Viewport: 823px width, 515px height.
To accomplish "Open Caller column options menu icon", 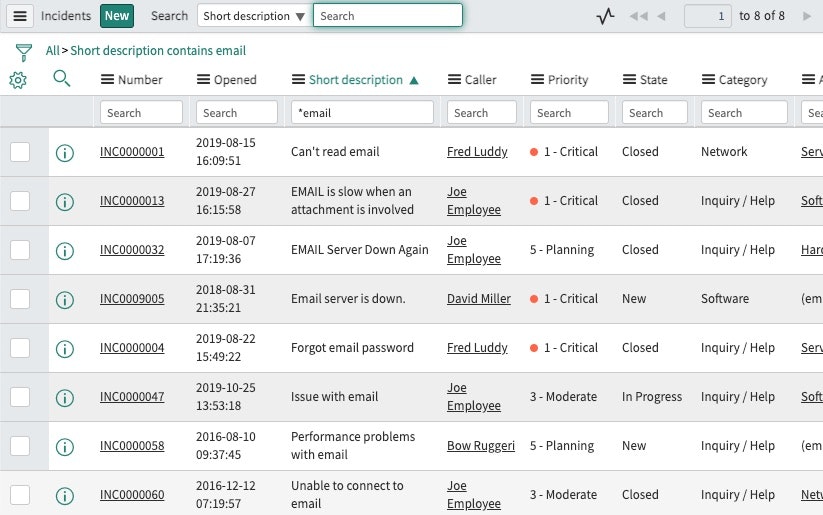I will pos(454,80).
